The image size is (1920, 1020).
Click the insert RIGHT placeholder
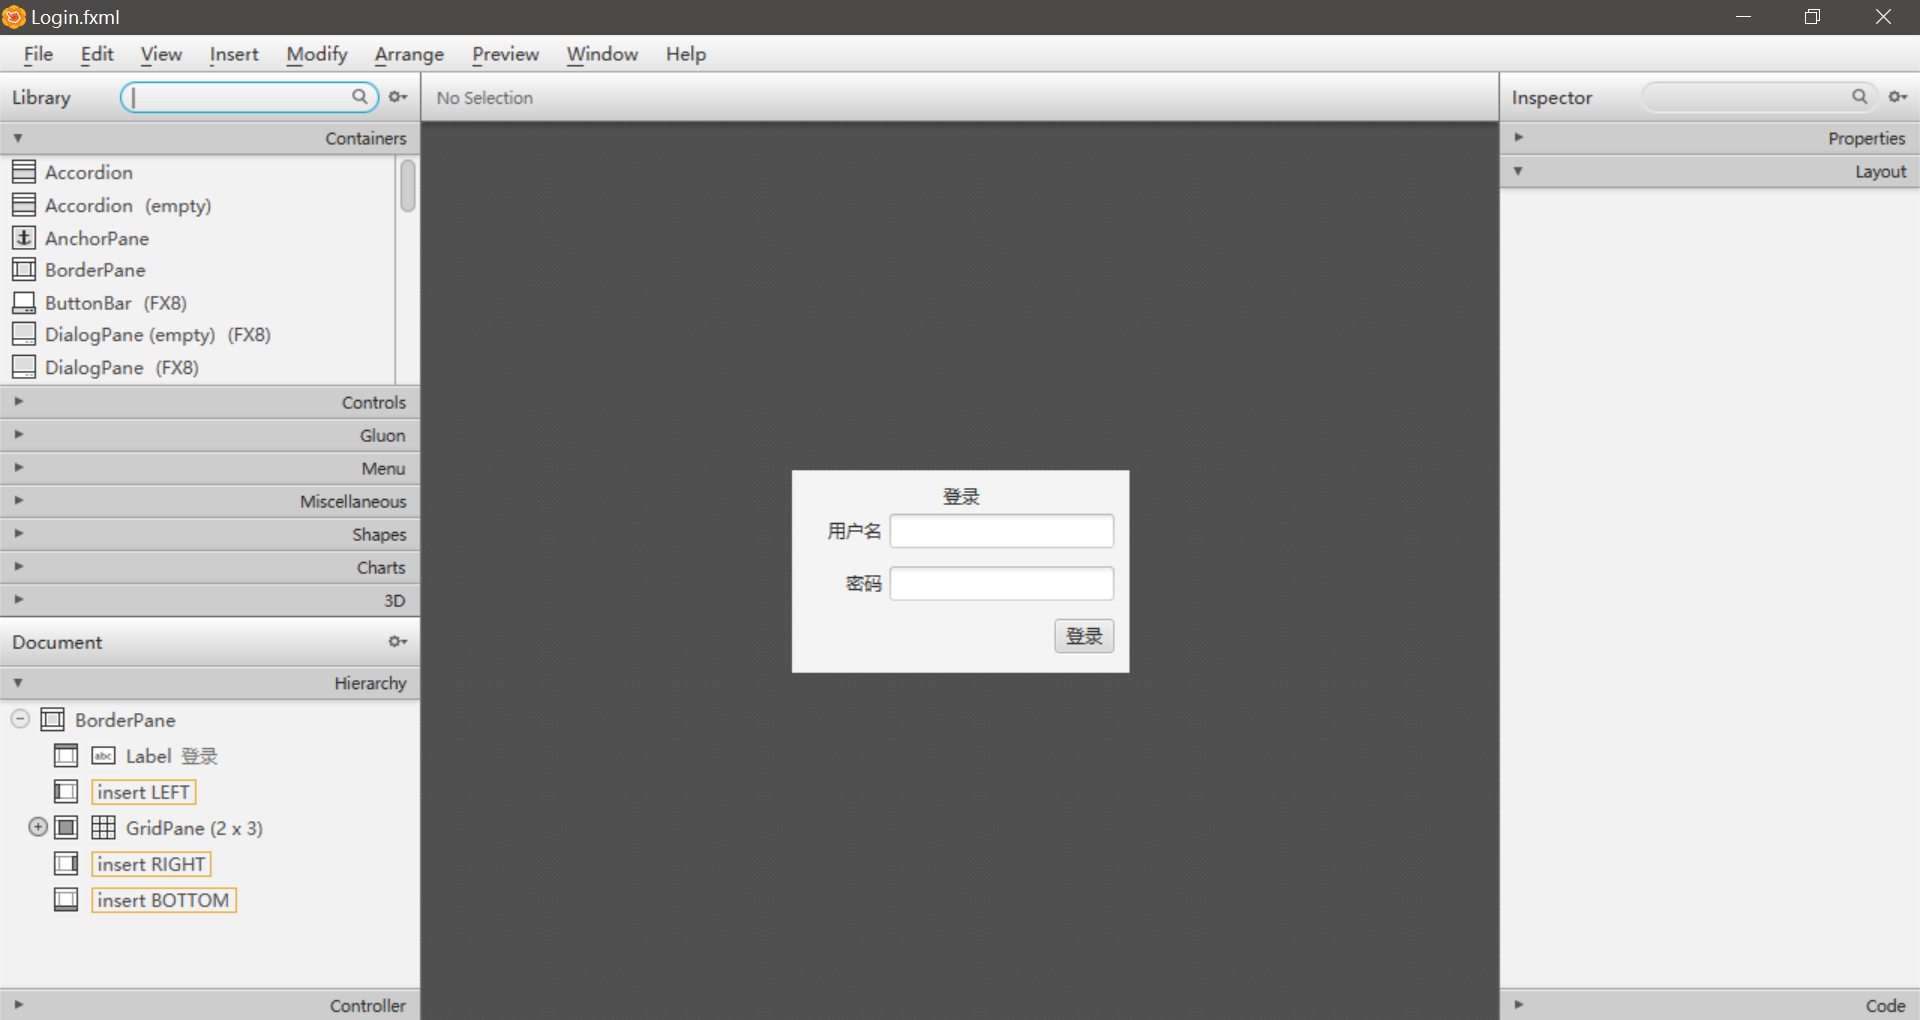[151, 864]
